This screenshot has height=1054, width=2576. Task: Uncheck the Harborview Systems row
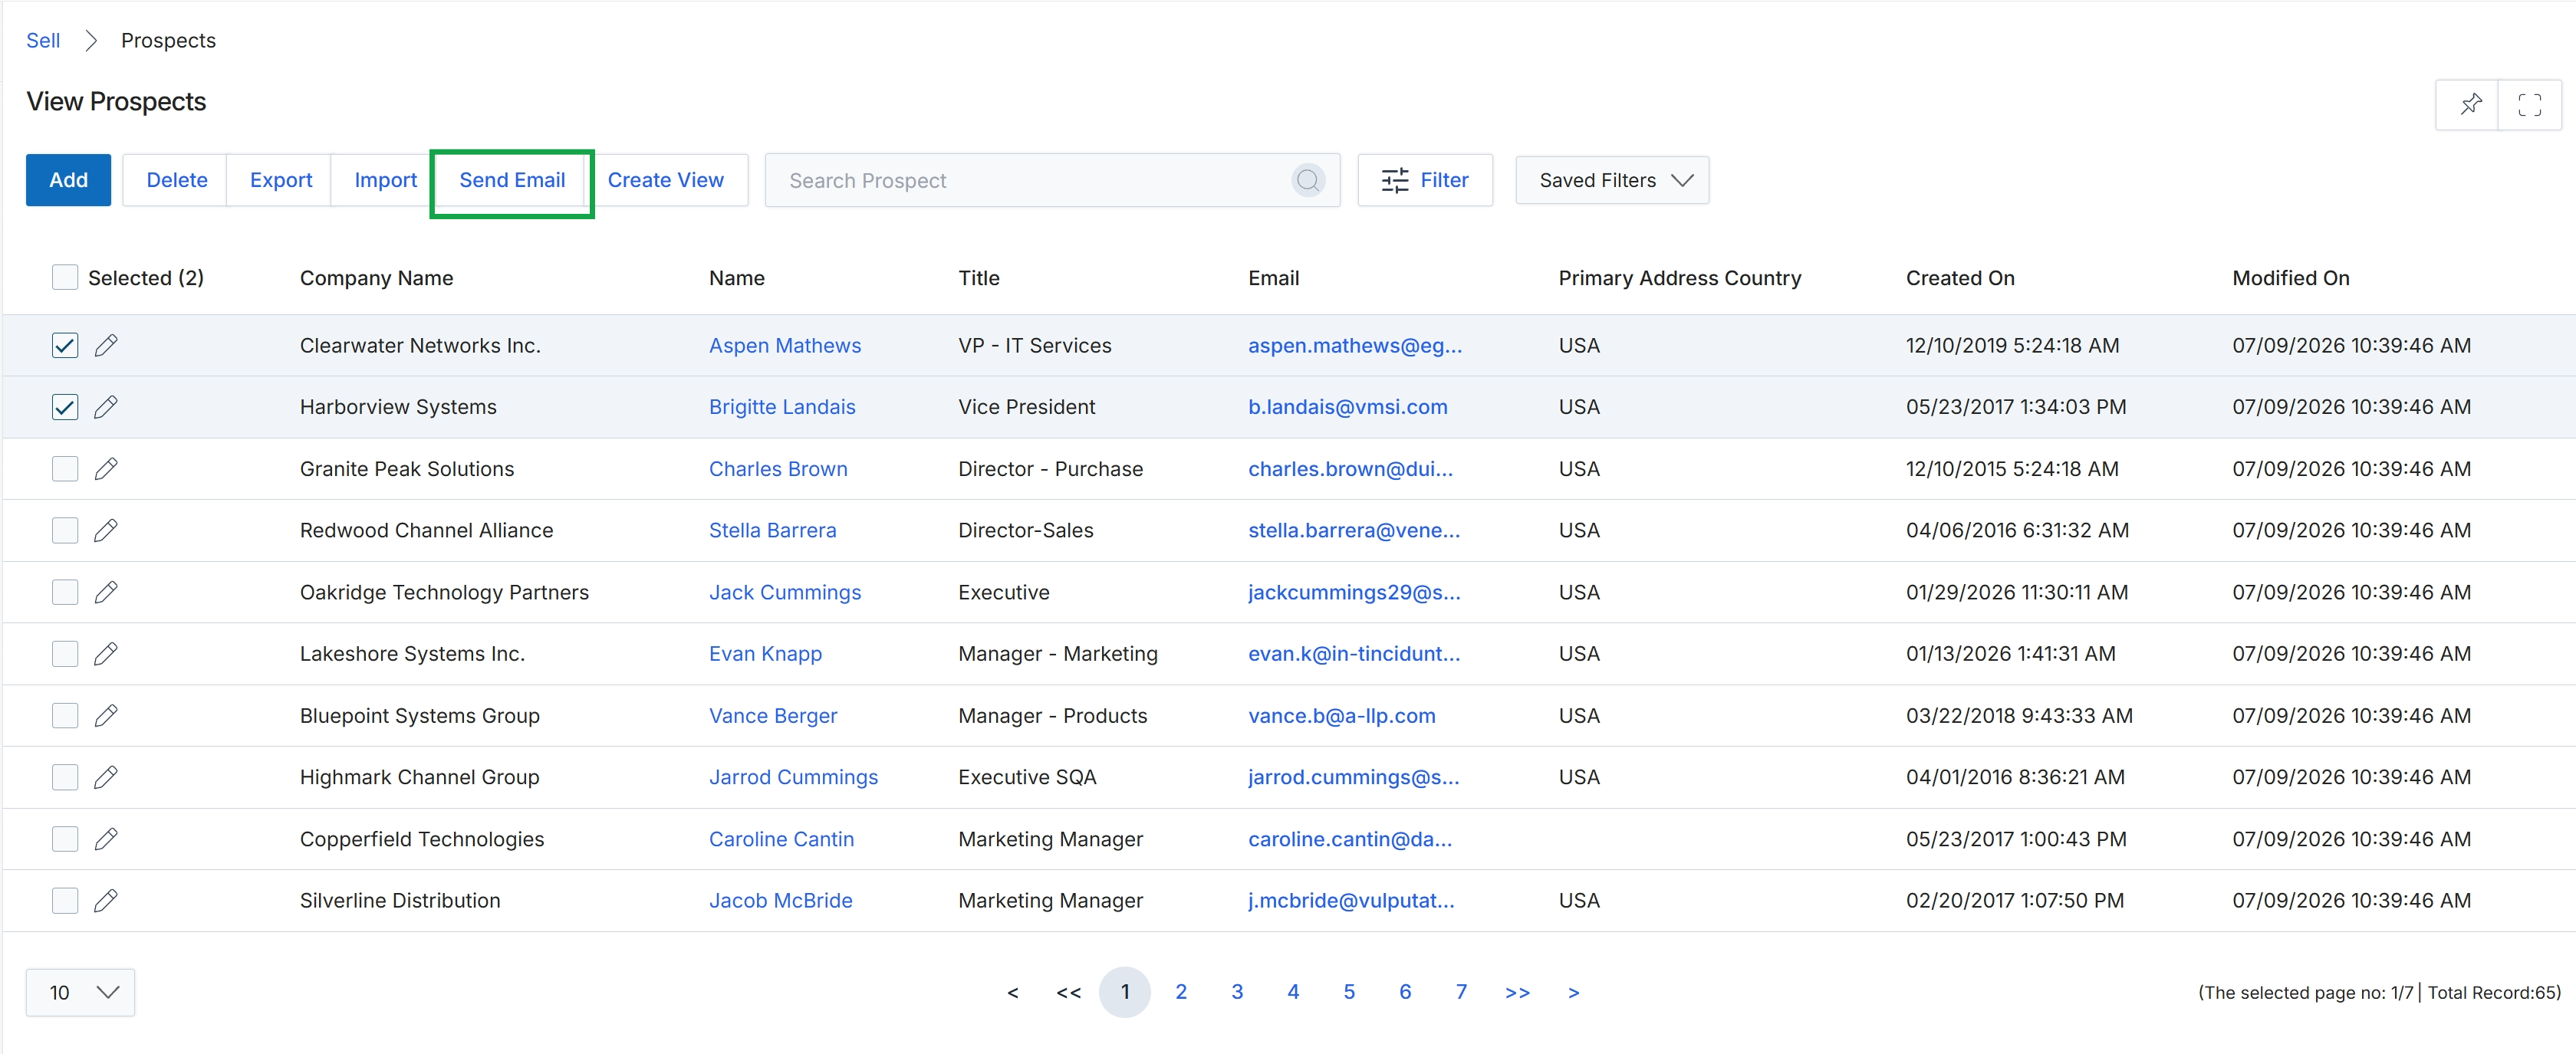click(65, 407)
